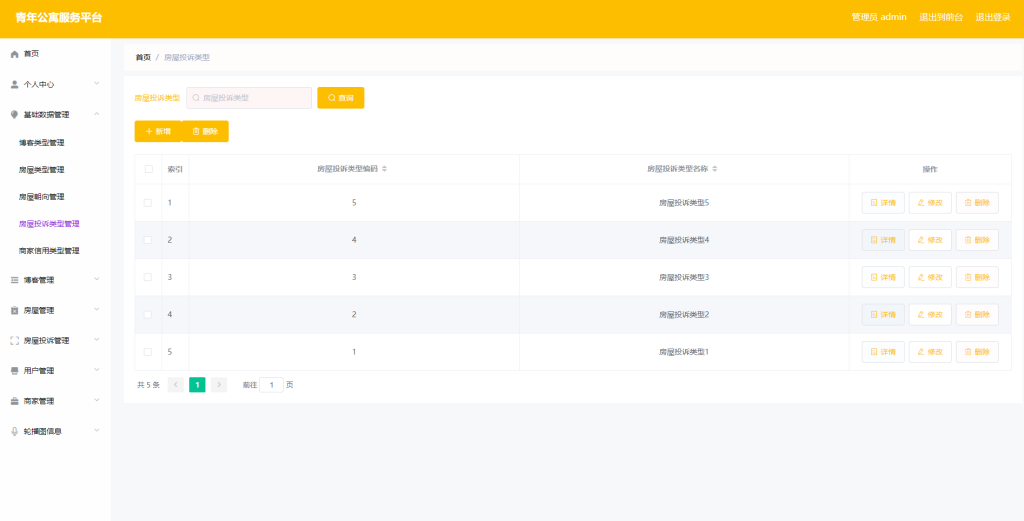This screenshot has width=1024, height=521.
Task: Focus the 房屋投诉类型 search input field
Action: [x=249, y=98]
